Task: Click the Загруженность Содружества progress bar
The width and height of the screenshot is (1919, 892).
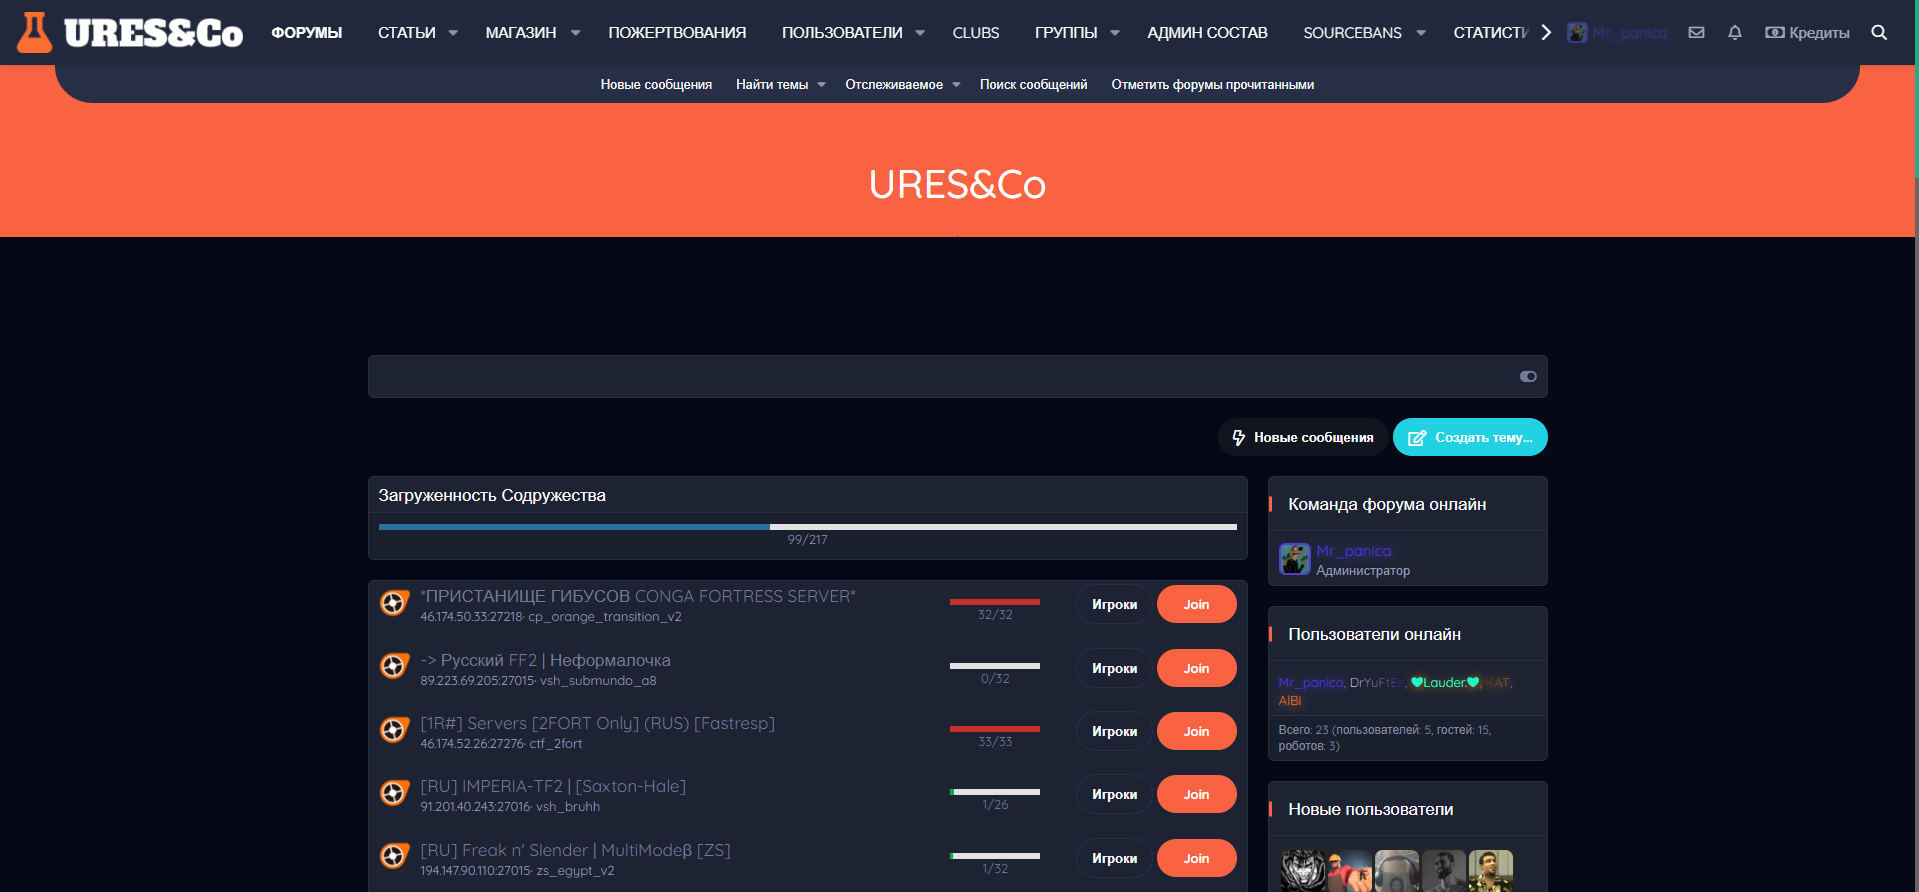Action: coord(807,526)
